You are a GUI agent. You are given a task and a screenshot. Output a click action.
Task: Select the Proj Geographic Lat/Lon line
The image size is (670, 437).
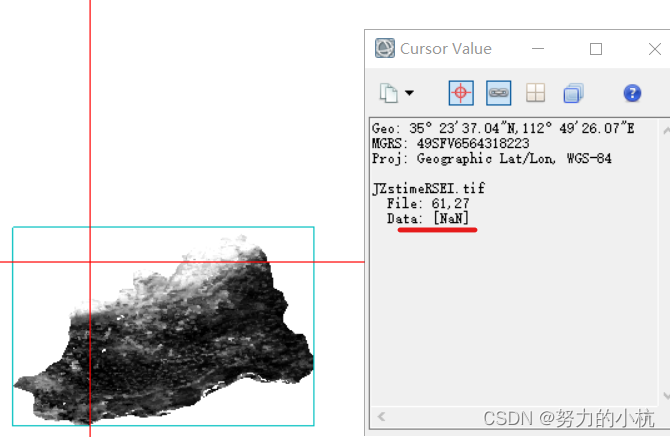[491, 158]
